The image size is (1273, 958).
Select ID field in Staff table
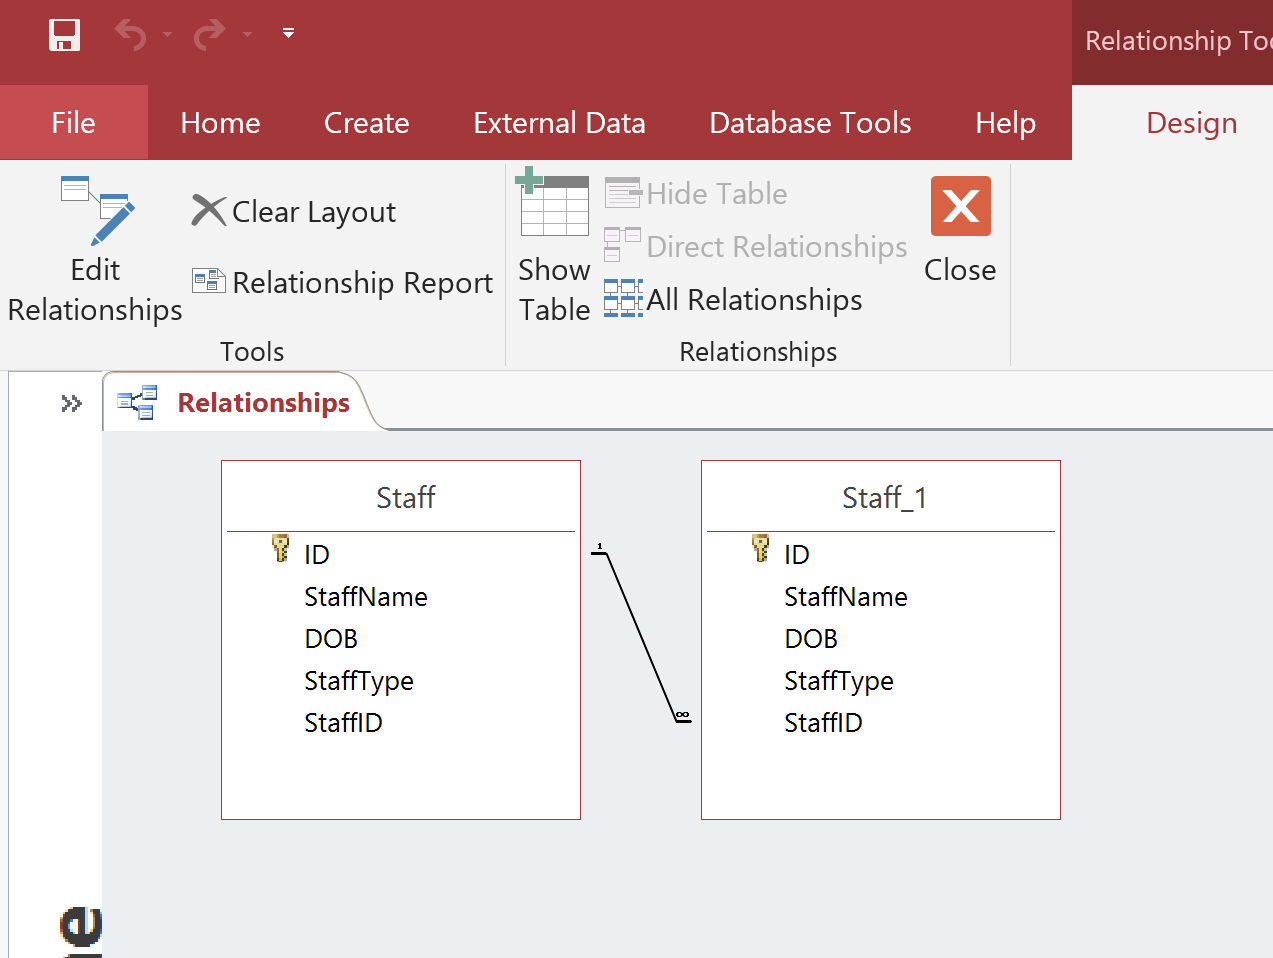tap(317, 554)
